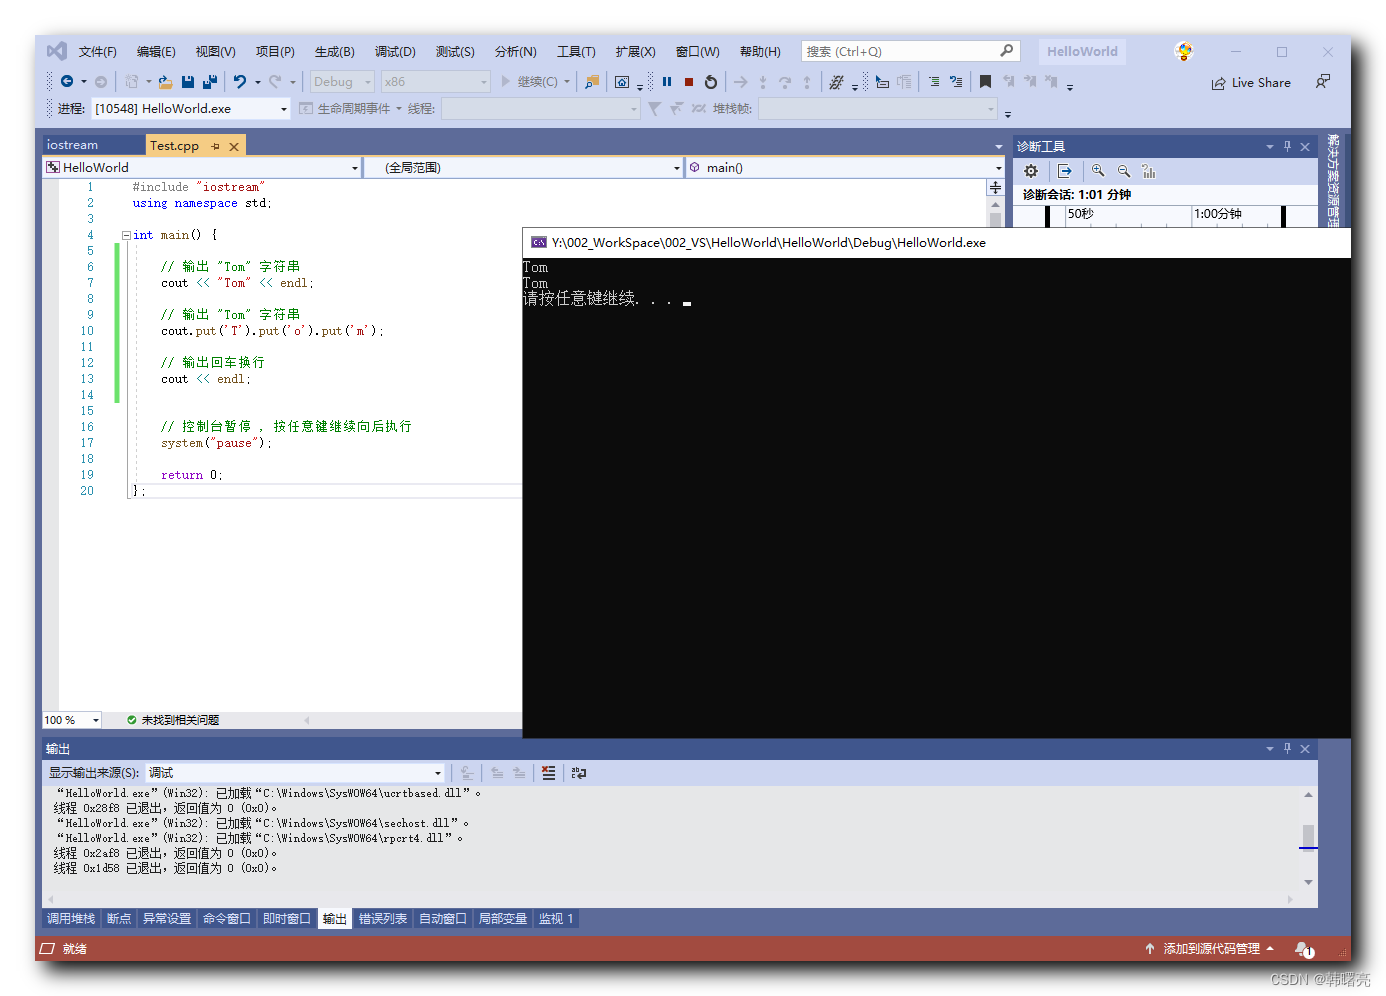The height and width of the screenshot is (996, 1386).
Task: Click the Visual Studio logo icon
Action: click(x=57, y=51)
